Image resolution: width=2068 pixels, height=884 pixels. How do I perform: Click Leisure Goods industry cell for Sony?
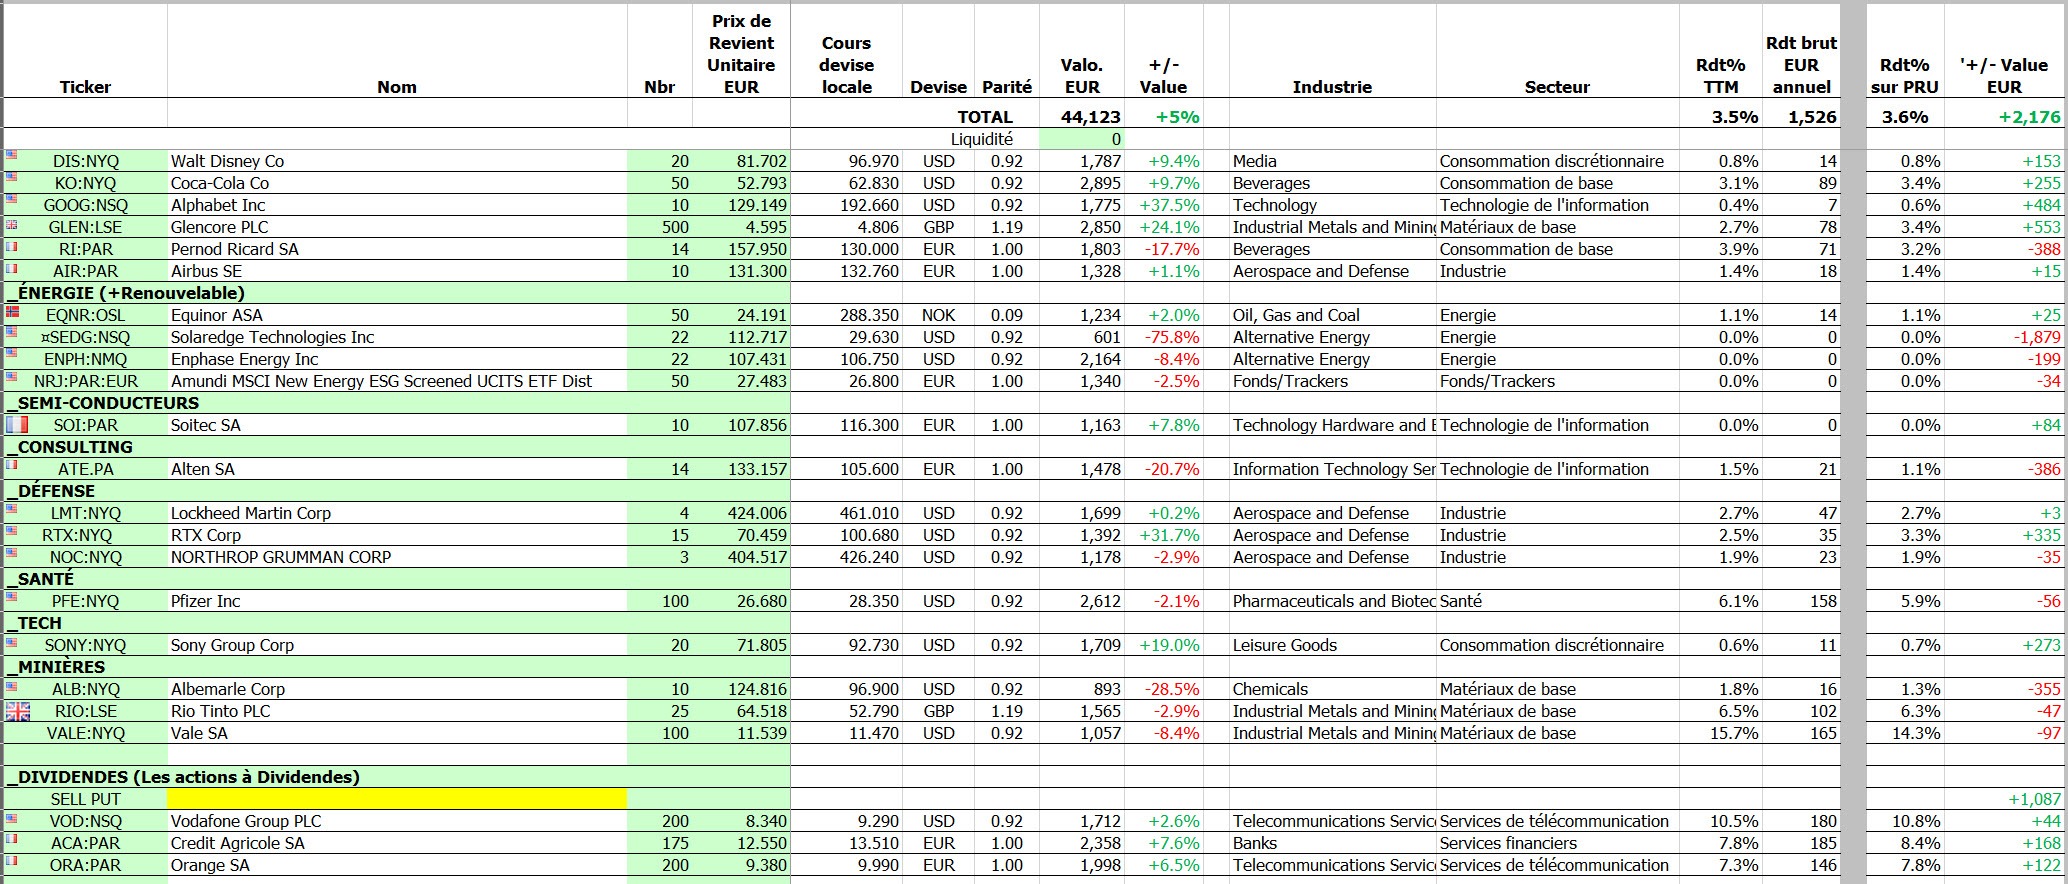pyautogui.click(x=1332, y=645)
